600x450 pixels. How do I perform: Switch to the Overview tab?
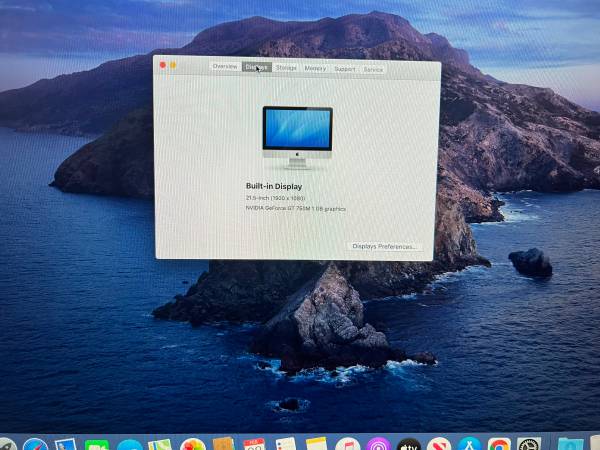point(225,67)
